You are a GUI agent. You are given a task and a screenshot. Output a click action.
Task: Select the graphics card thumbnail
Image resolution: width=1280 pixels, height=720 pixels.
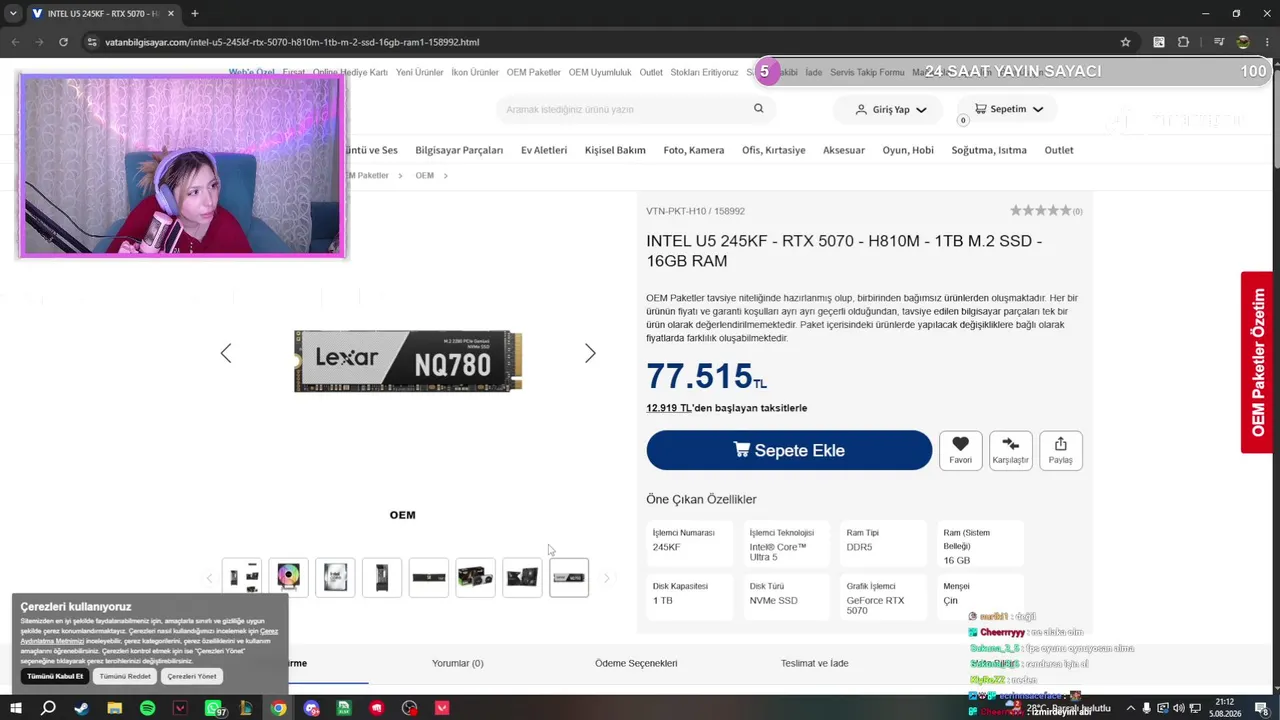click(x=475, y=577)
